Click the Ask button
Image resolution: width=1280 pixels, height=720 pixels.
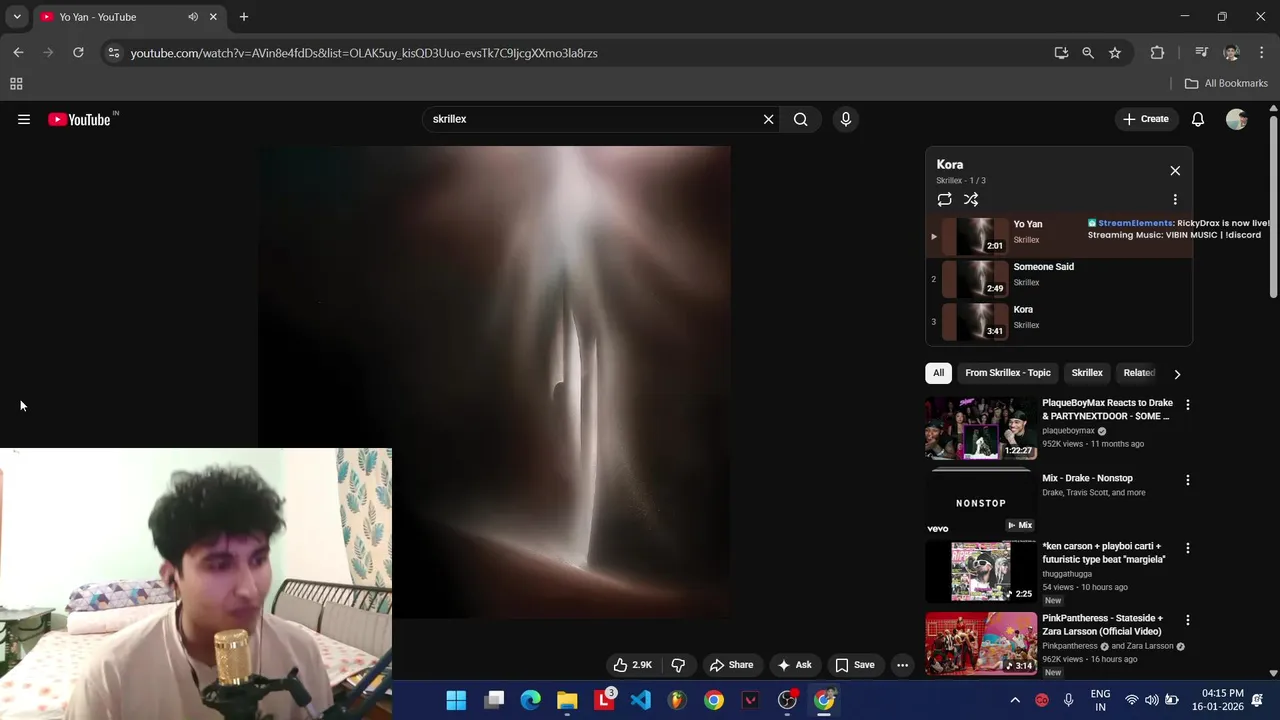[794, 665]
